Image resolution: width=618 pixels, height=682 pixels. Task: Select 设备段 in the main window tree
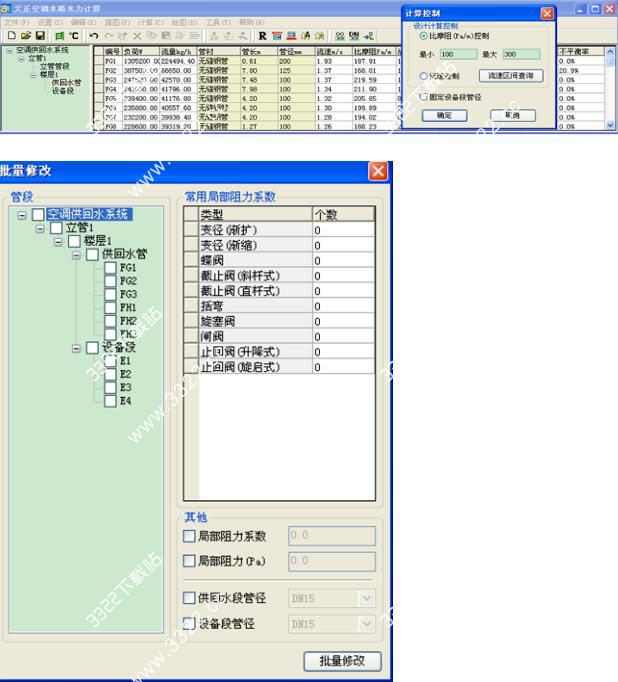pyautogui.click(x=63, y=90)
